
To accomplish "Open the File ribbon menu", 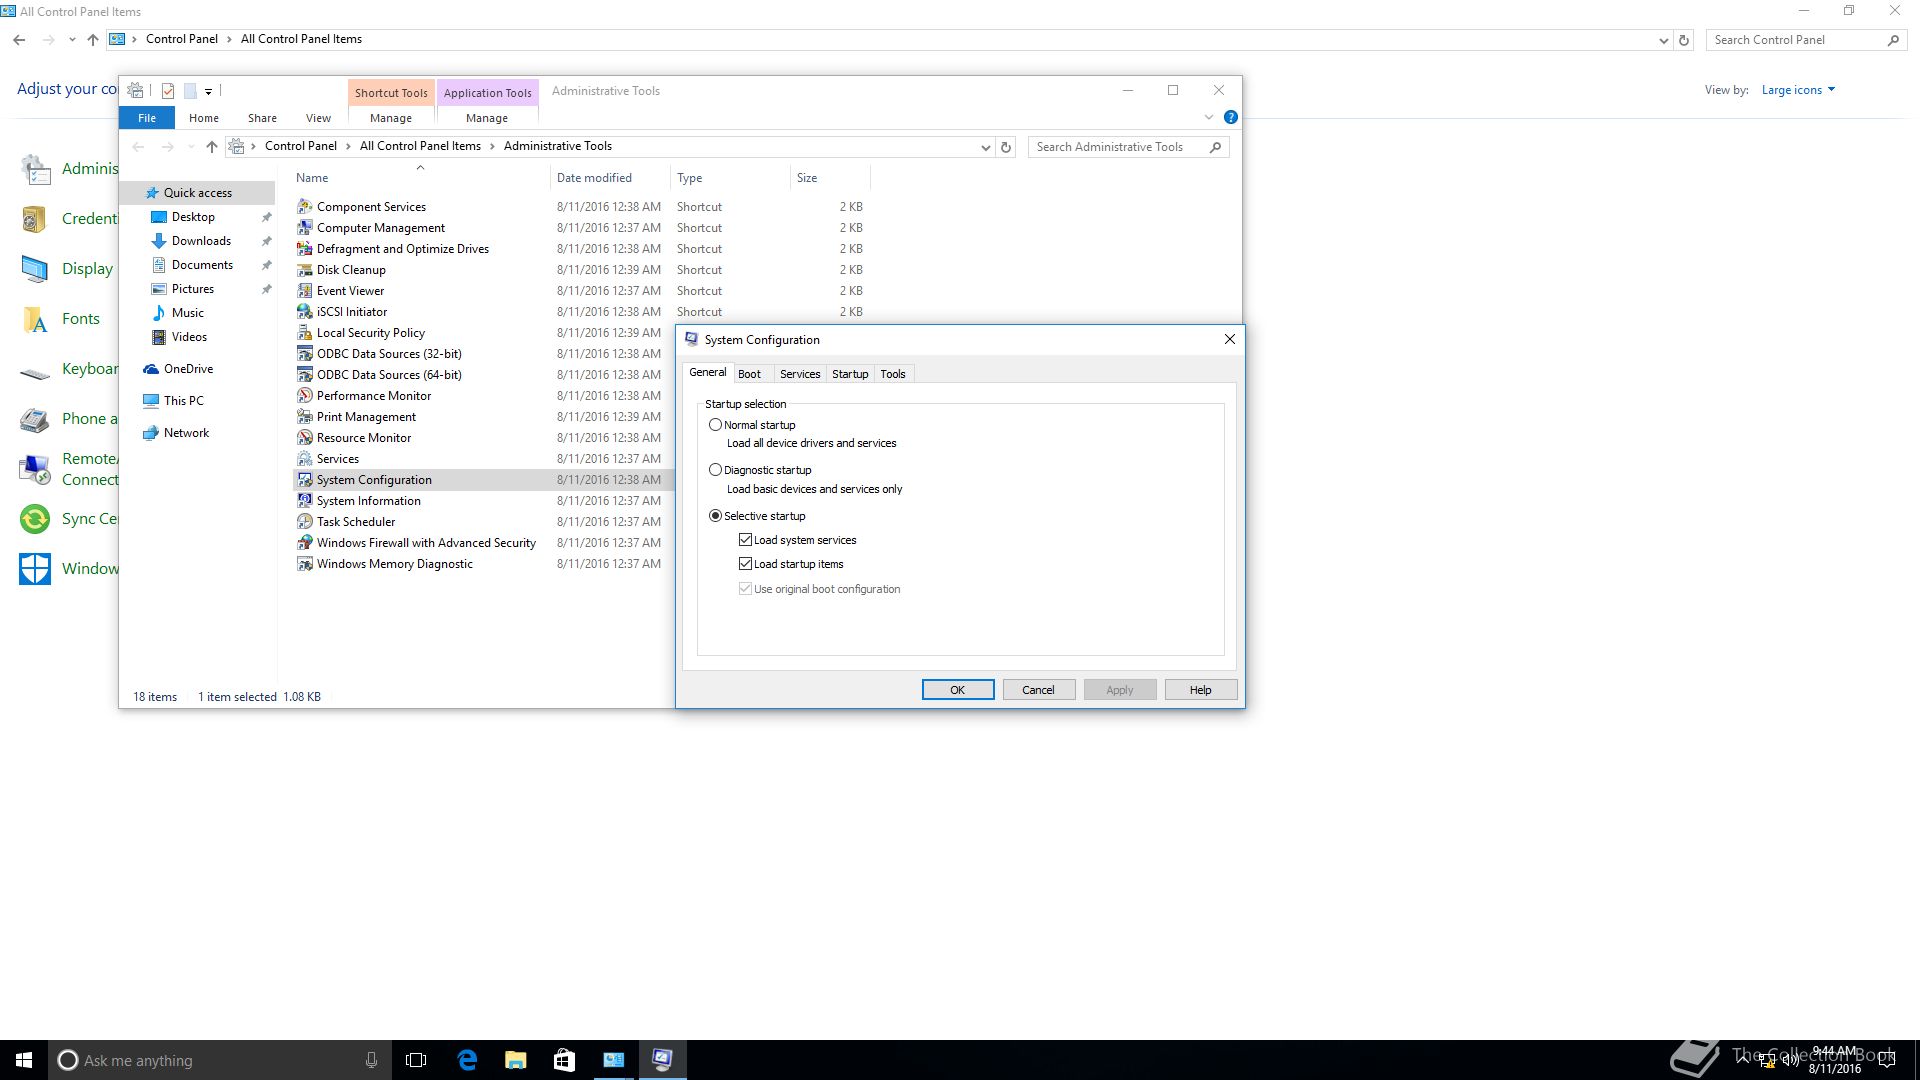I will [x=147, y=118].
